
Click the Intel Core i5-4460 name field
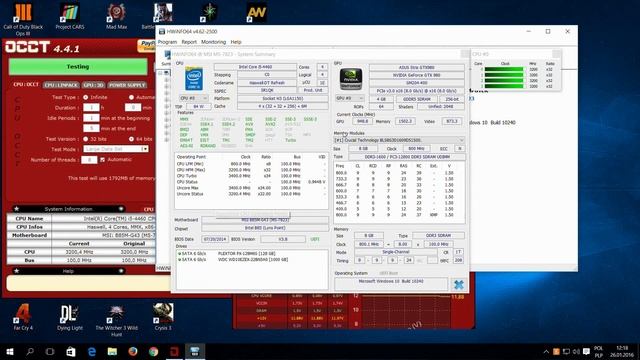(255, 67)
